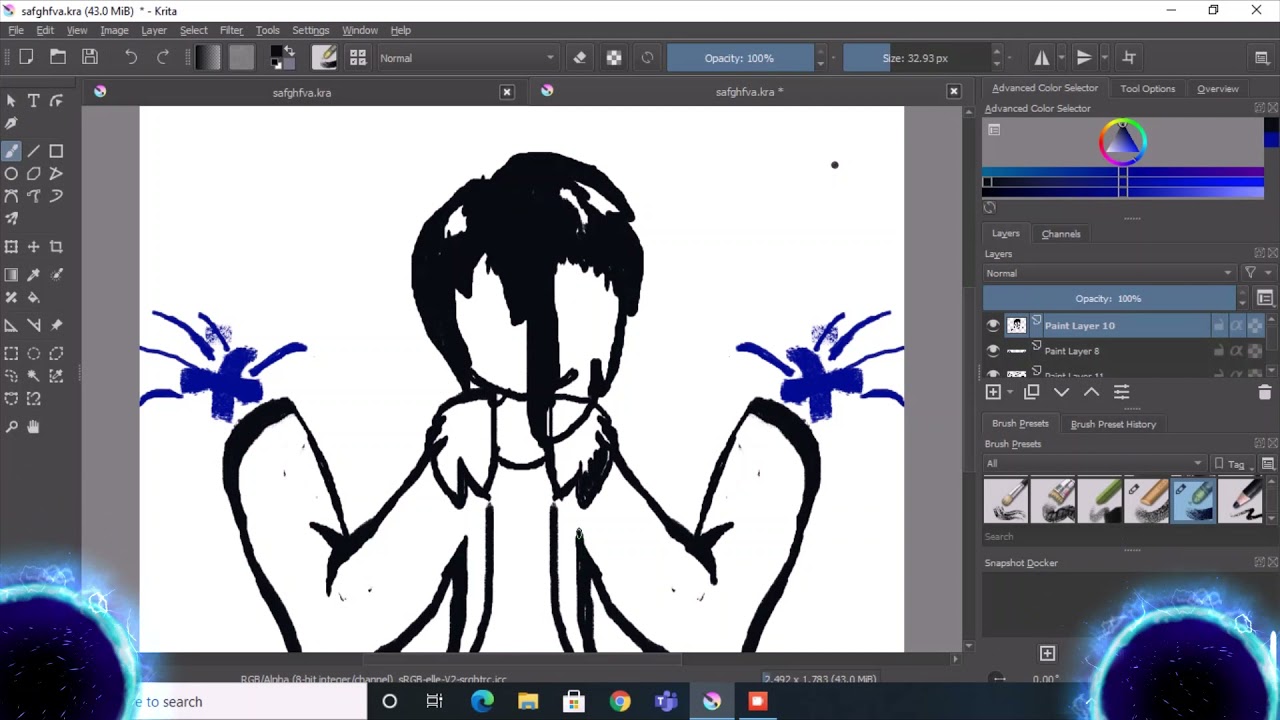This screenshot has width=1280, height=720.
Task: Open brush presets All tag dropdown
Action: [x=1094, y=463]
